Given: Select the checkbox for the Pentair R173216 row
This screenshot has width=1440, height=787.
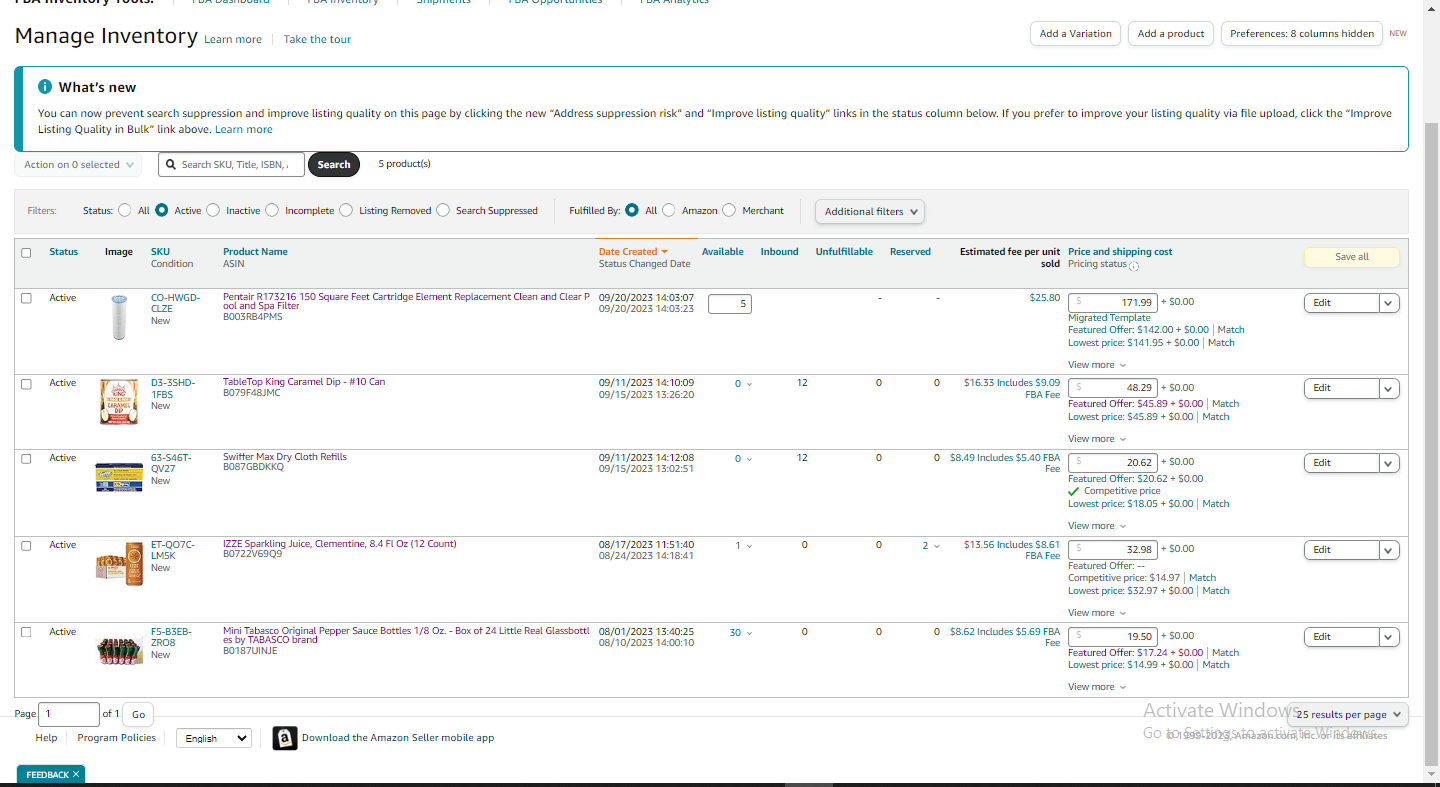Looking at the screenshot, I should click(26, 298).
